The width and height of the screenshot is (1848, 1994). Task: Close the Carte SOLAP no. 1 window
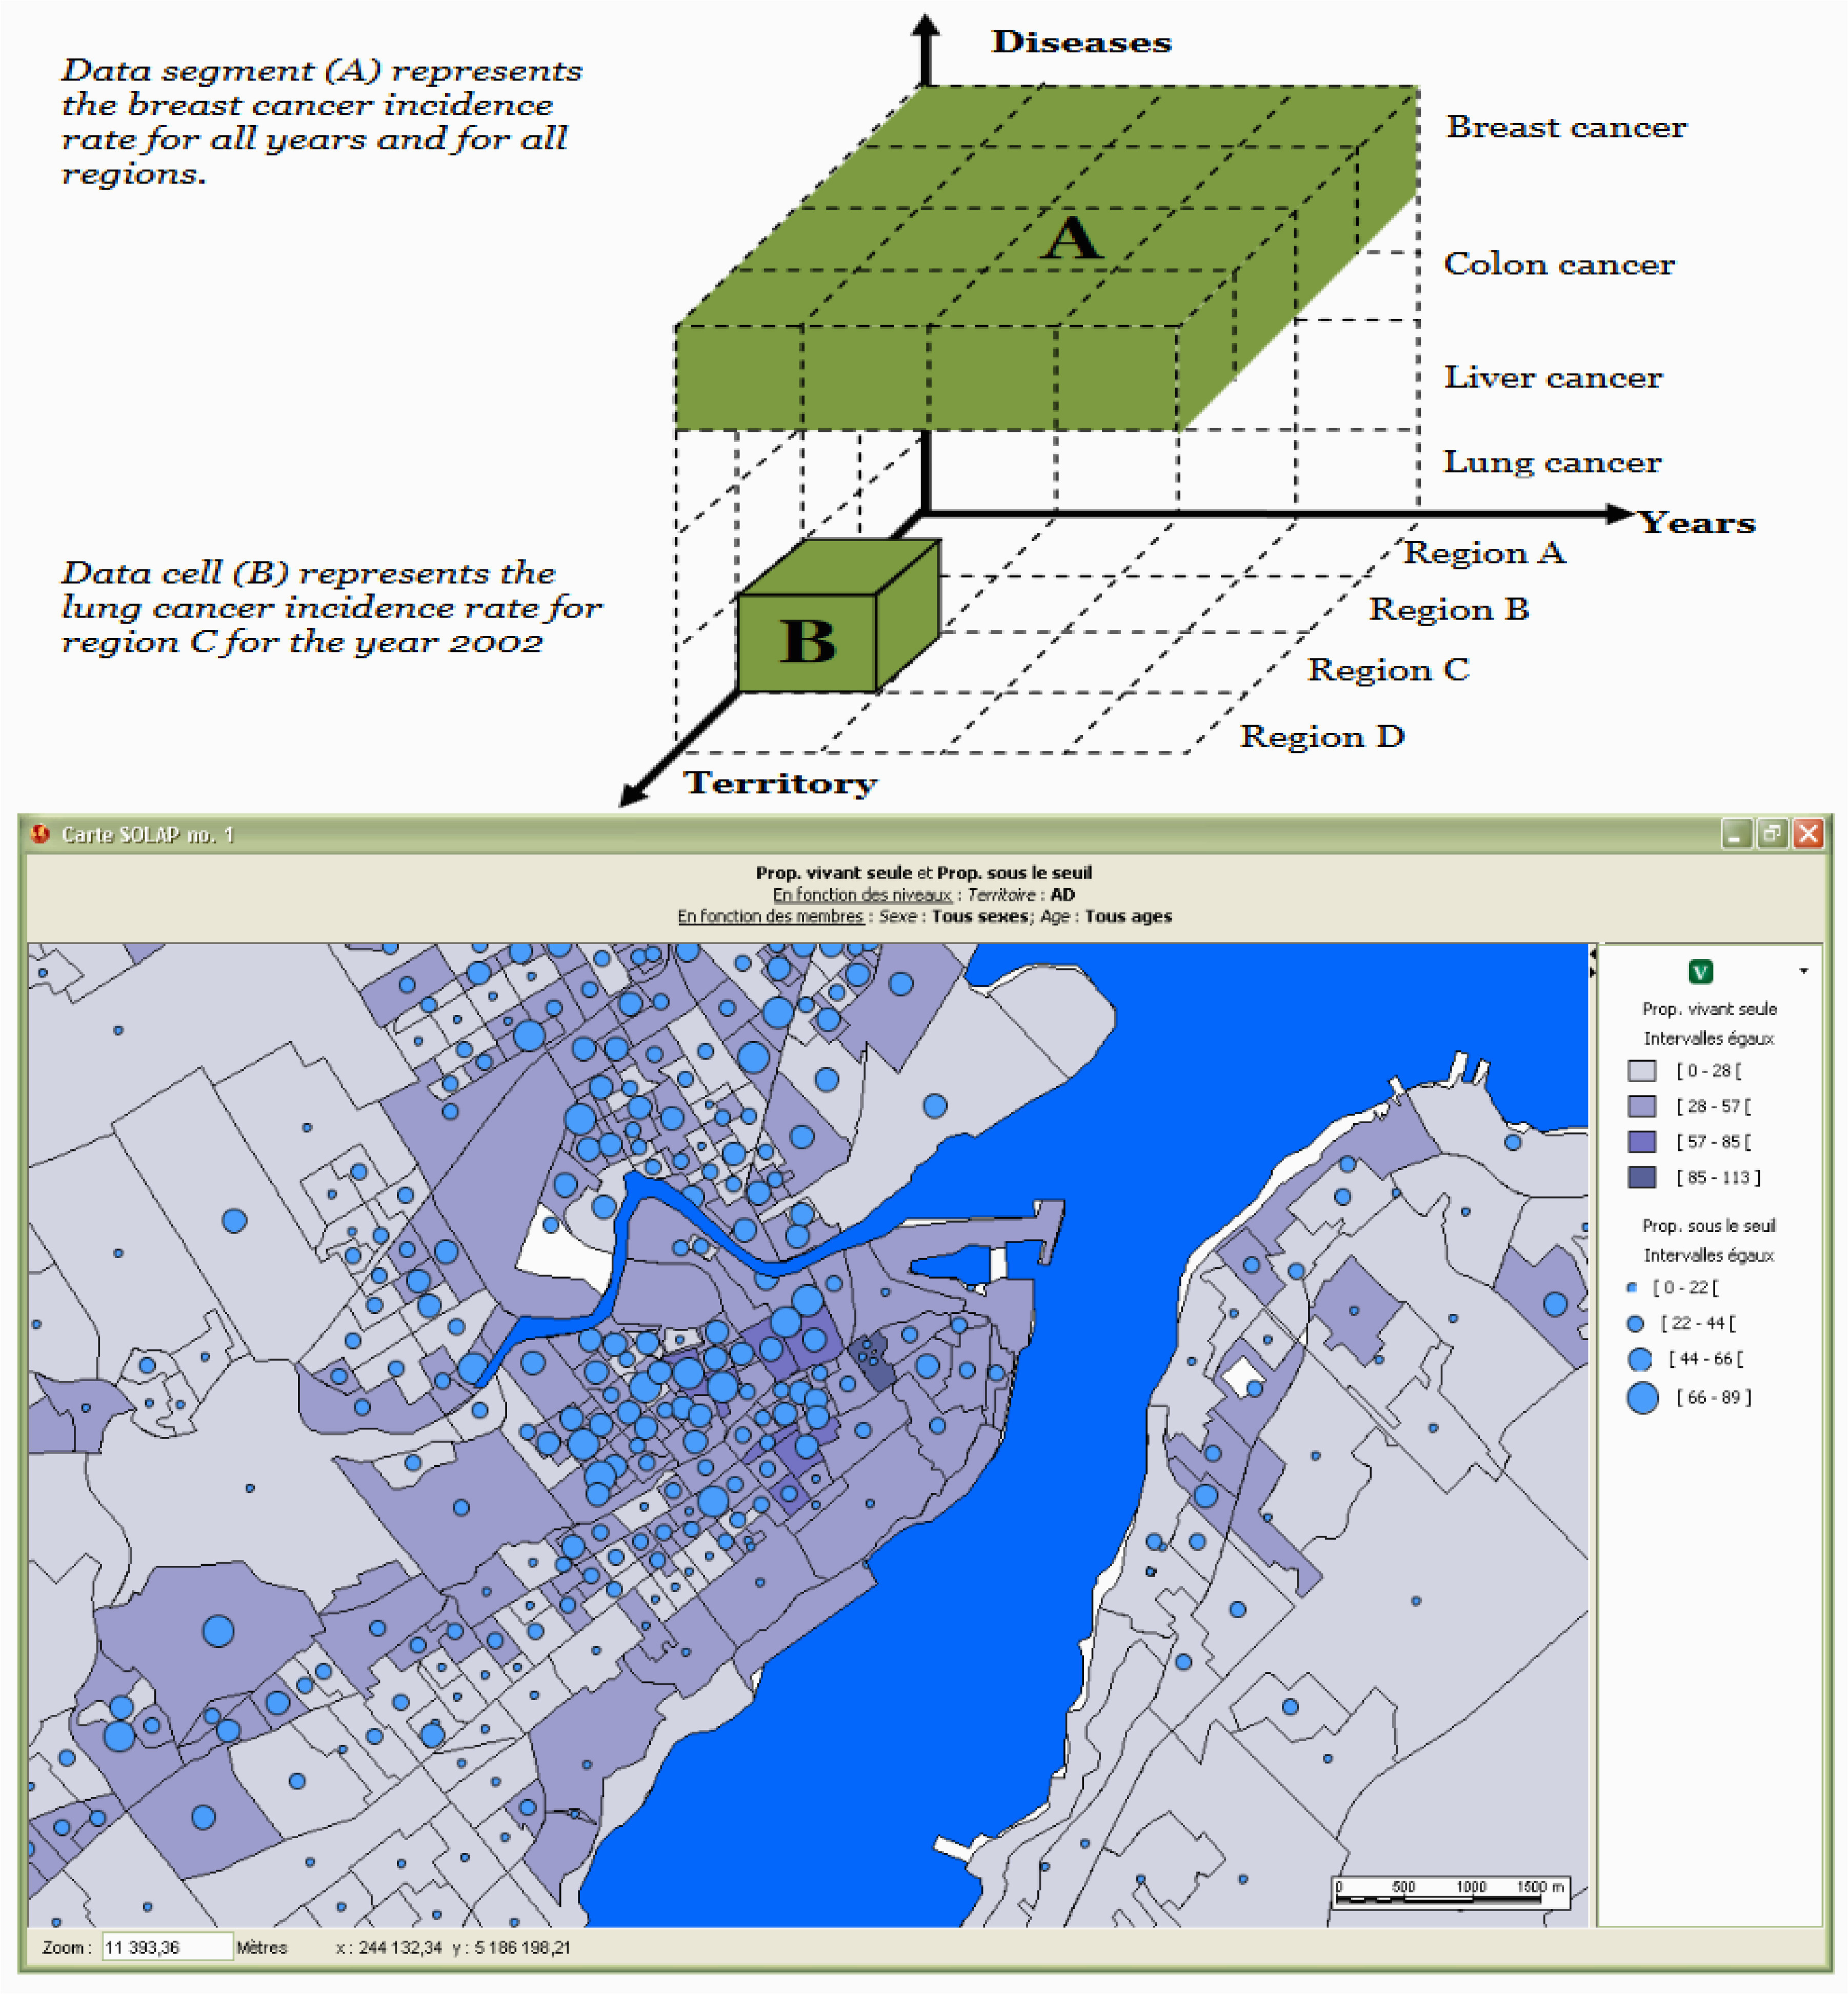pos(1808,833)
